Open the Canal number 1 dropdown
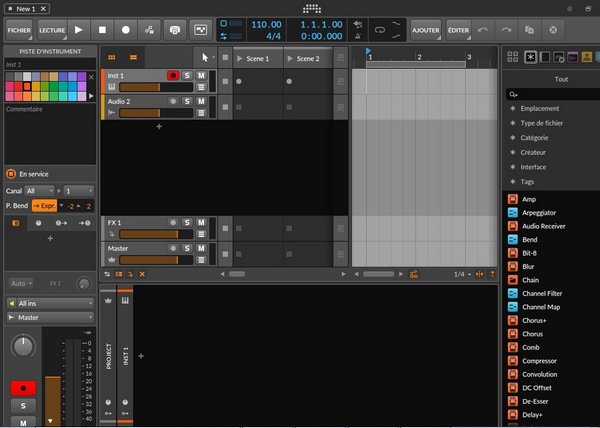The height and width of the screenshot is (428, 600). (x=79, y=191)
